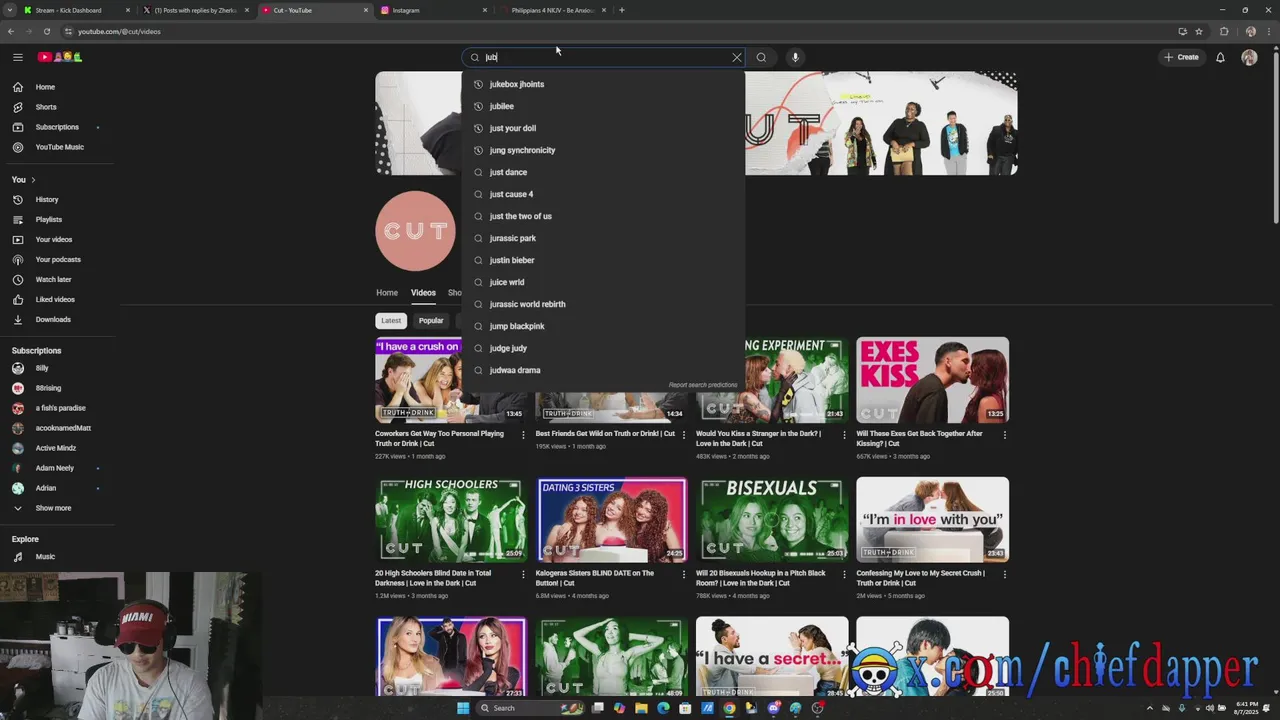
Task: Click into the YouTube search field
Action: pyautogui.click(x=605, y=57)
